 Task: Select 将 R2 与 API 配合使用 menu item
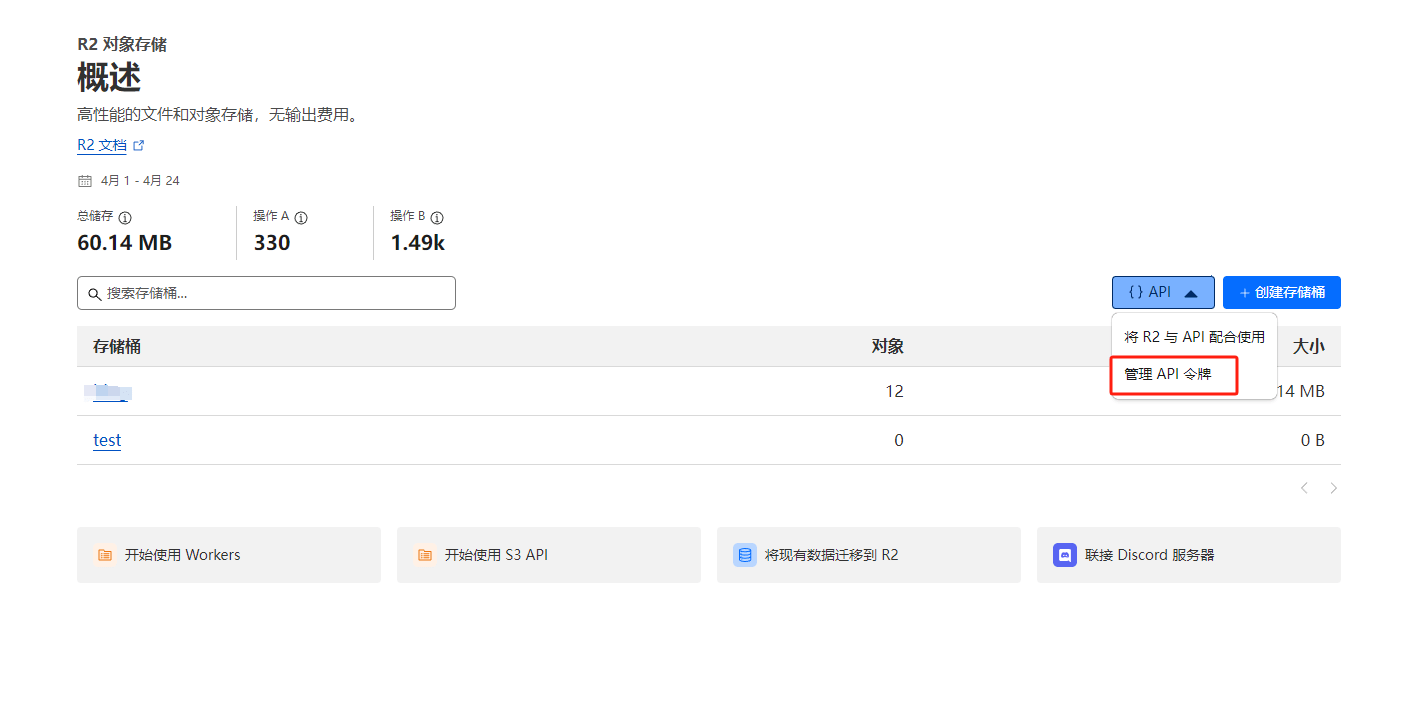click(x=1194, y=337)
